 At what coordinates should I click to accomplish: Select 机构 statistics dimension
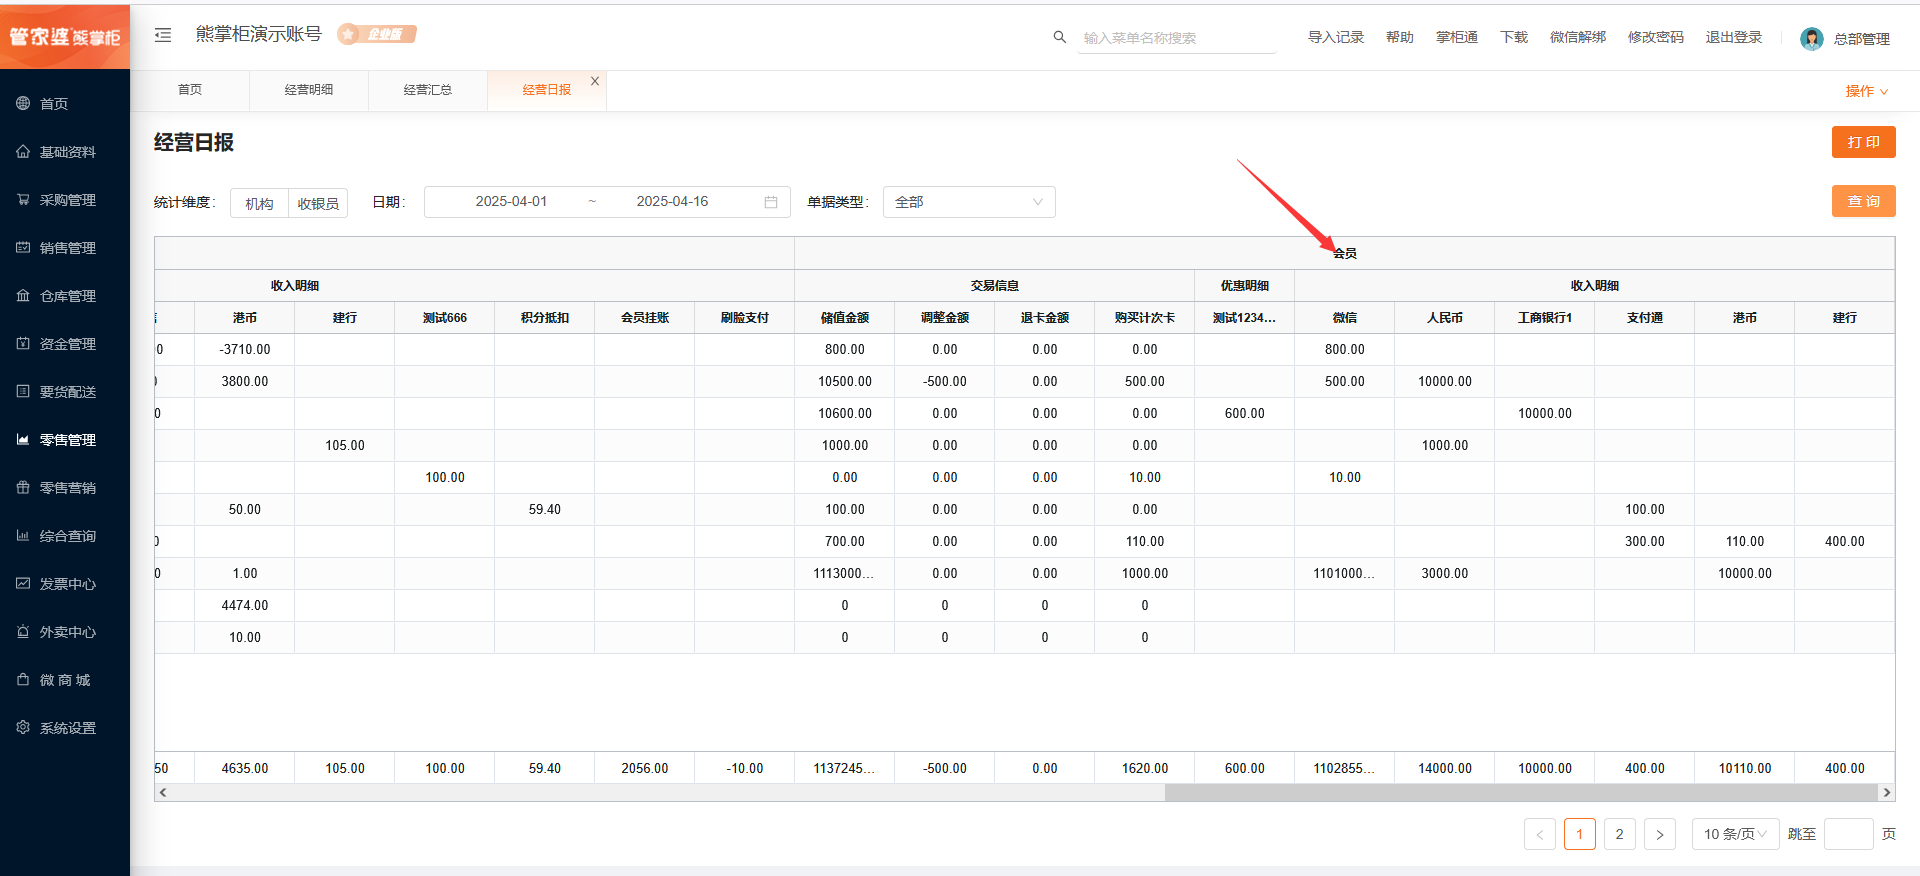tap(259, 203)
